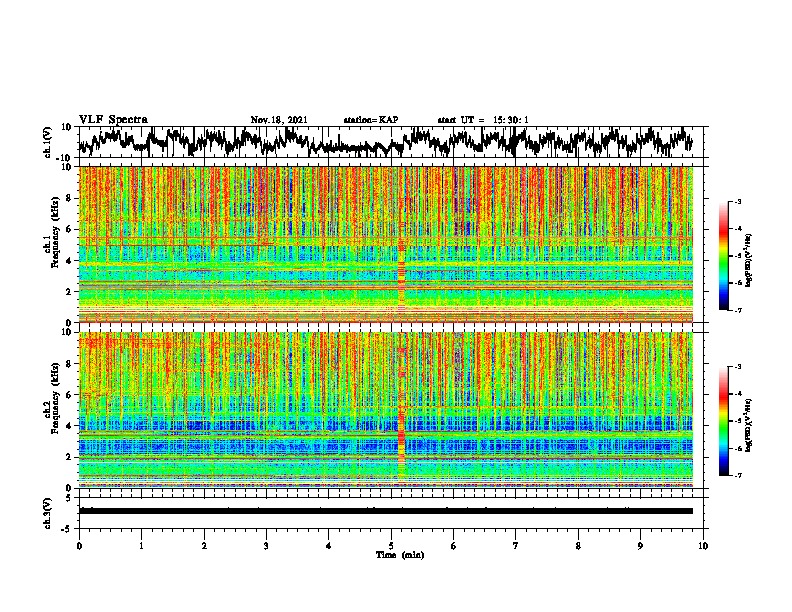
Task: Click the "-5" tick on ch.3(V) axis
Action: (67, 529)
